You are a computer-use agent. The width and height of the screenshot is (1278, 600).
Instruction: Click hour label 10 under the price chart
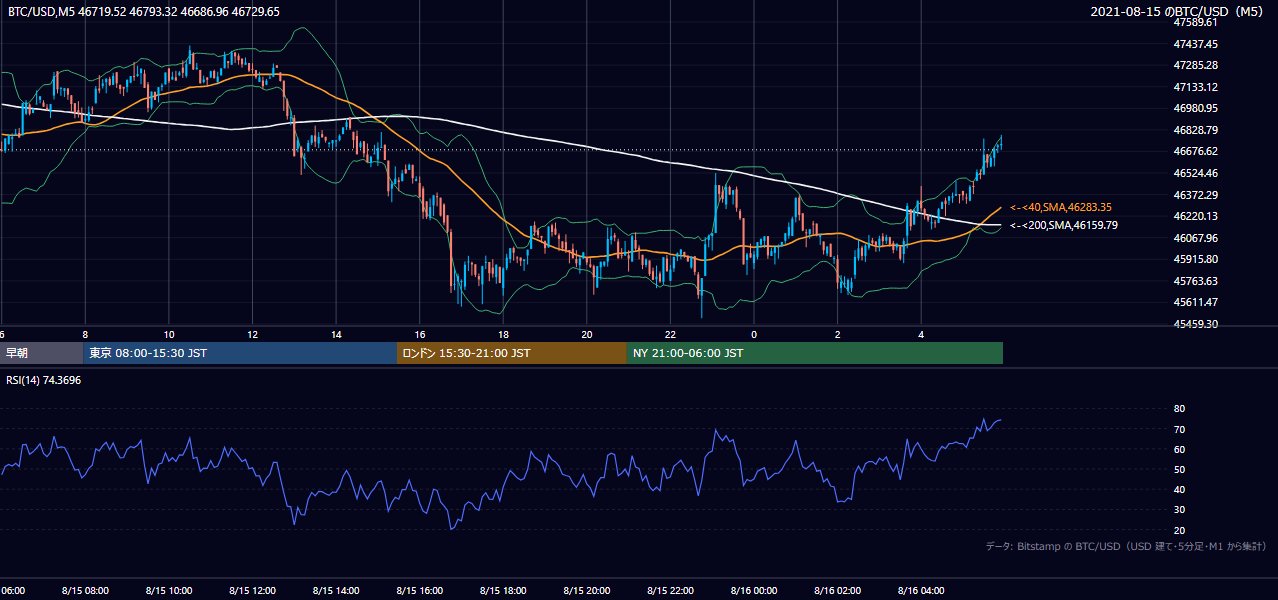tap(169, 334)
